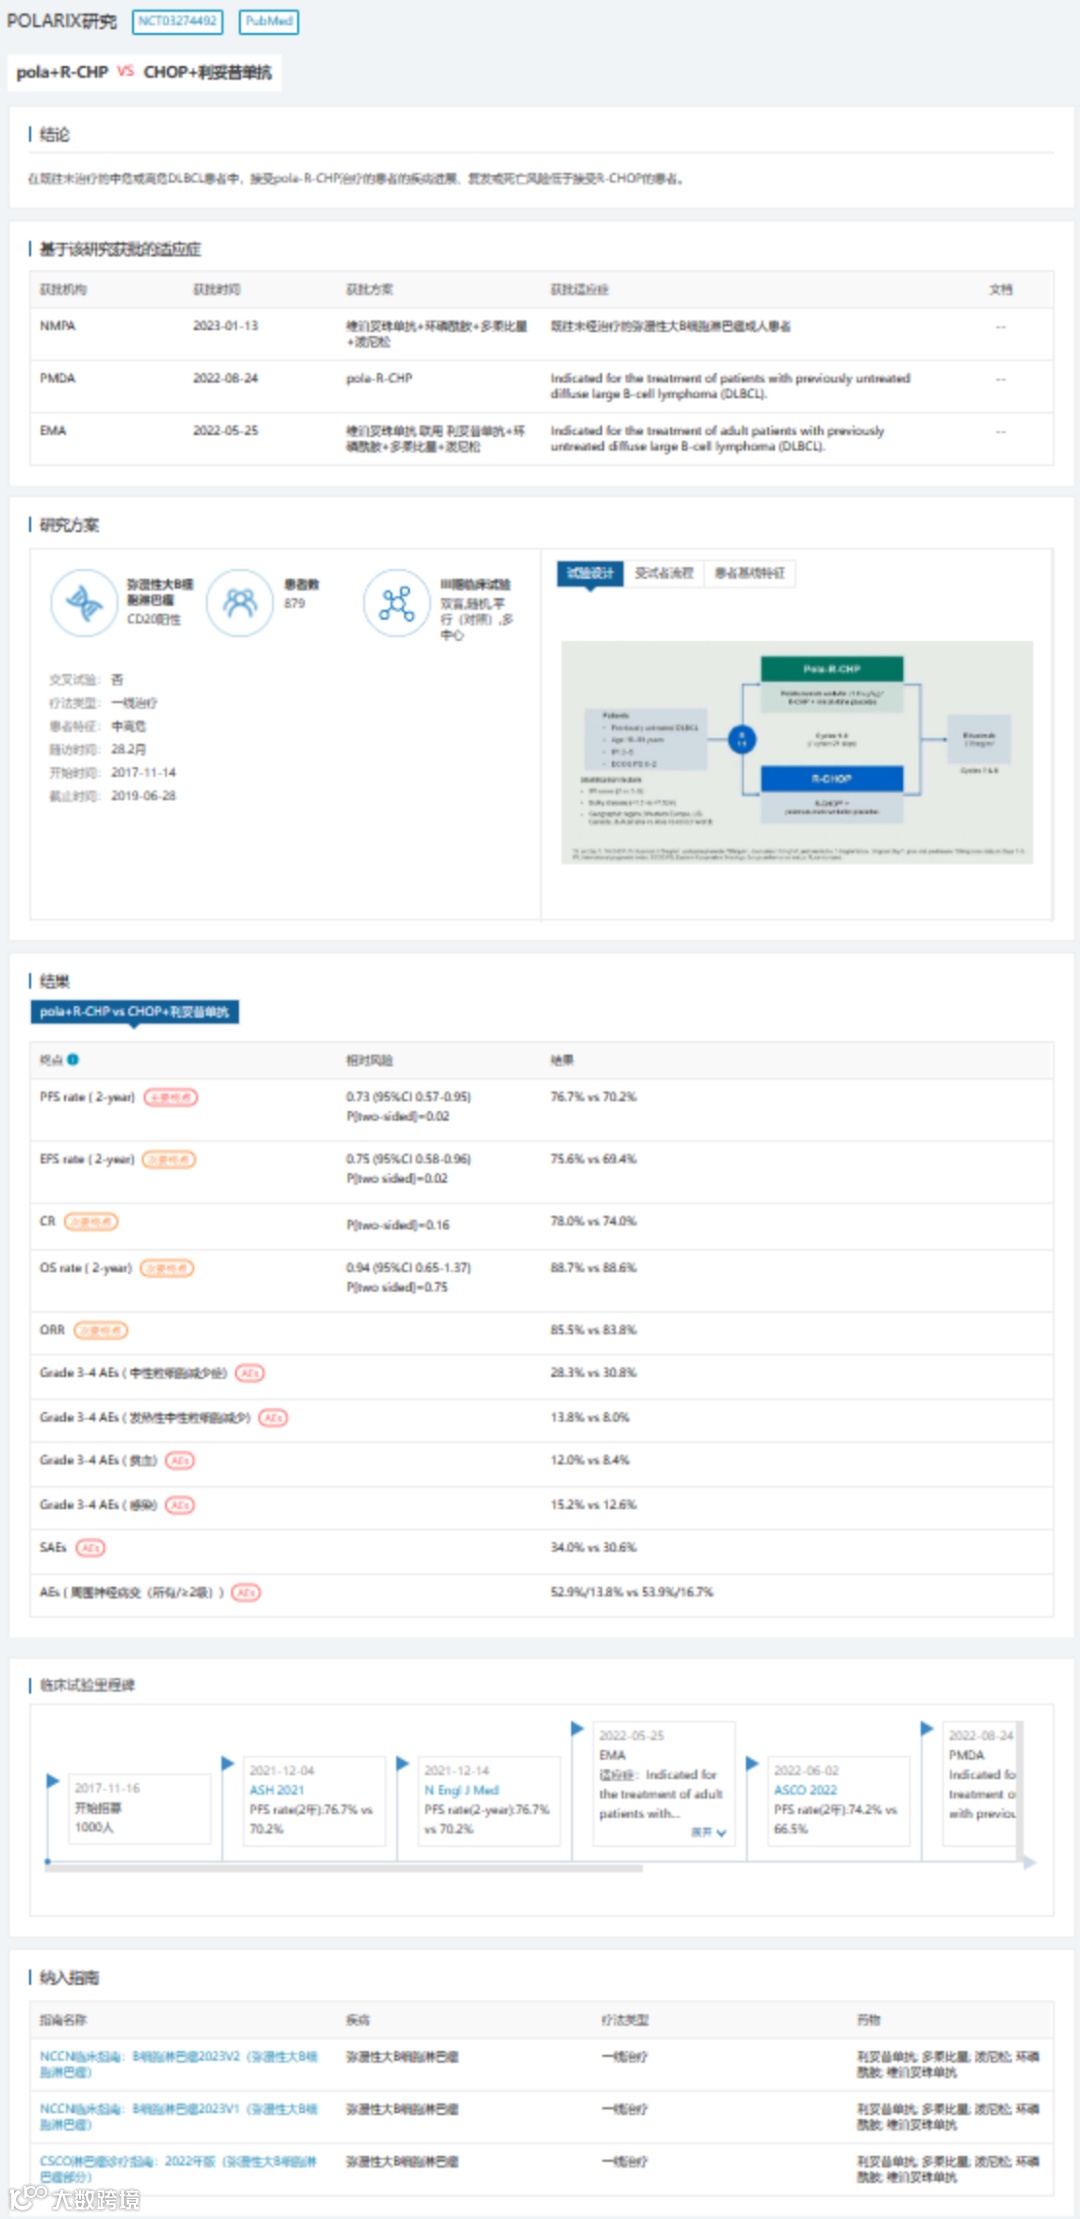
Task: Click the AEs badge on peripheral neuropathy row
Action: pyautogui.click(x=246, y=1592)
